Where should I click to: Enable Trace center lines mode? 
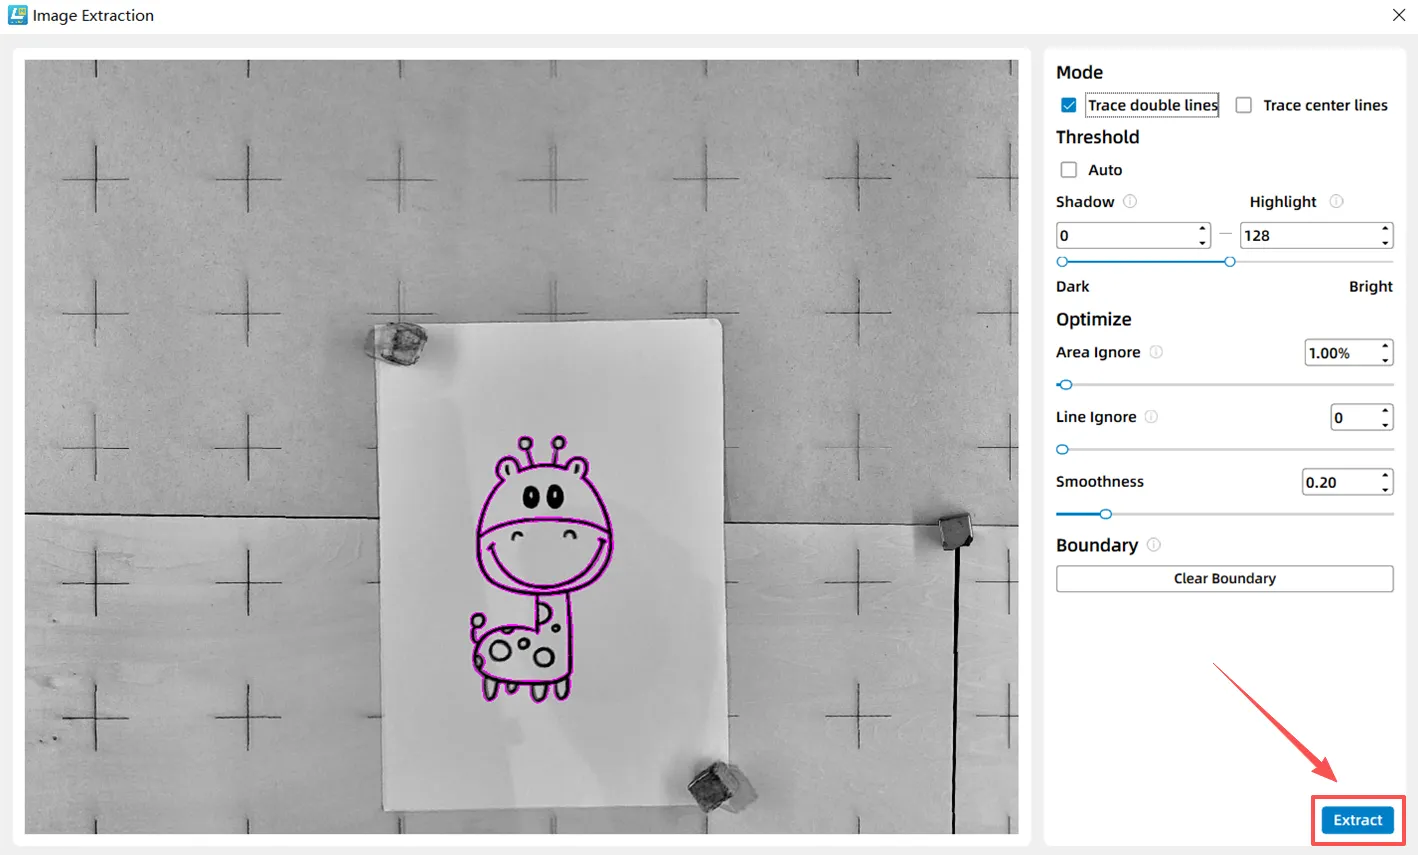point(1244,105)
